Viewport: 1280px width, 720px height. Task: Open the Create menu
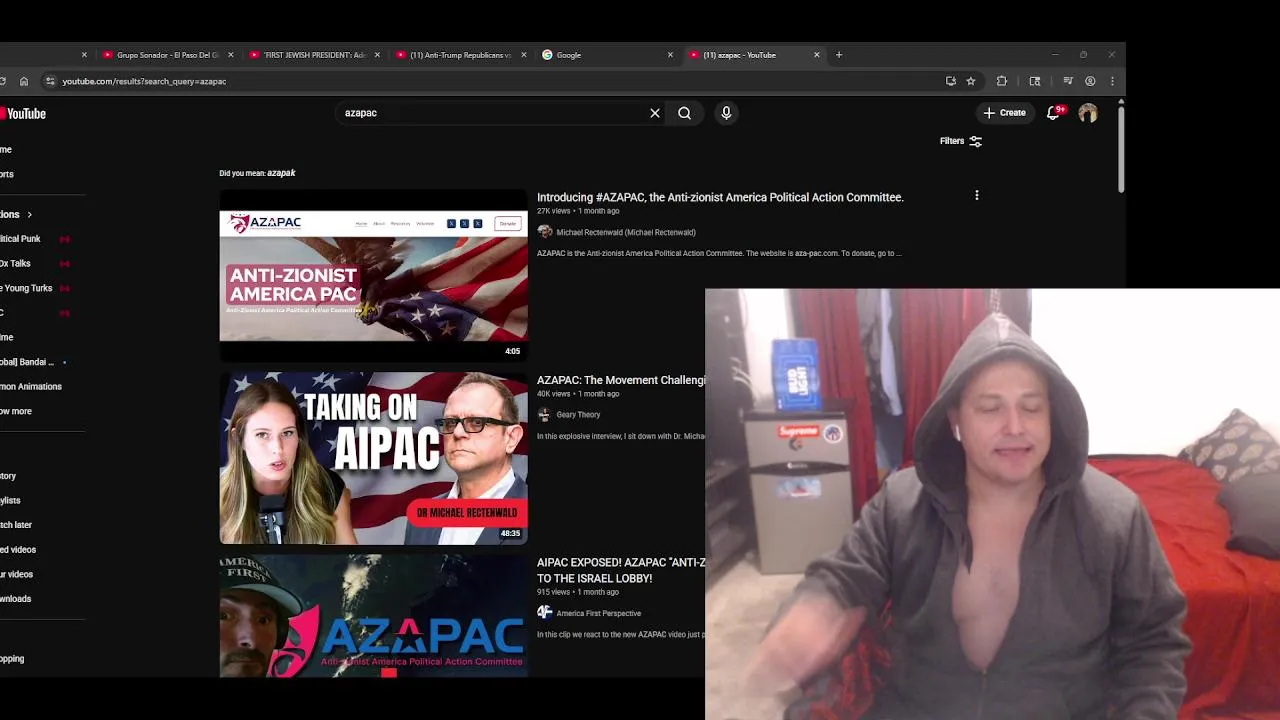pos(1005,113)
